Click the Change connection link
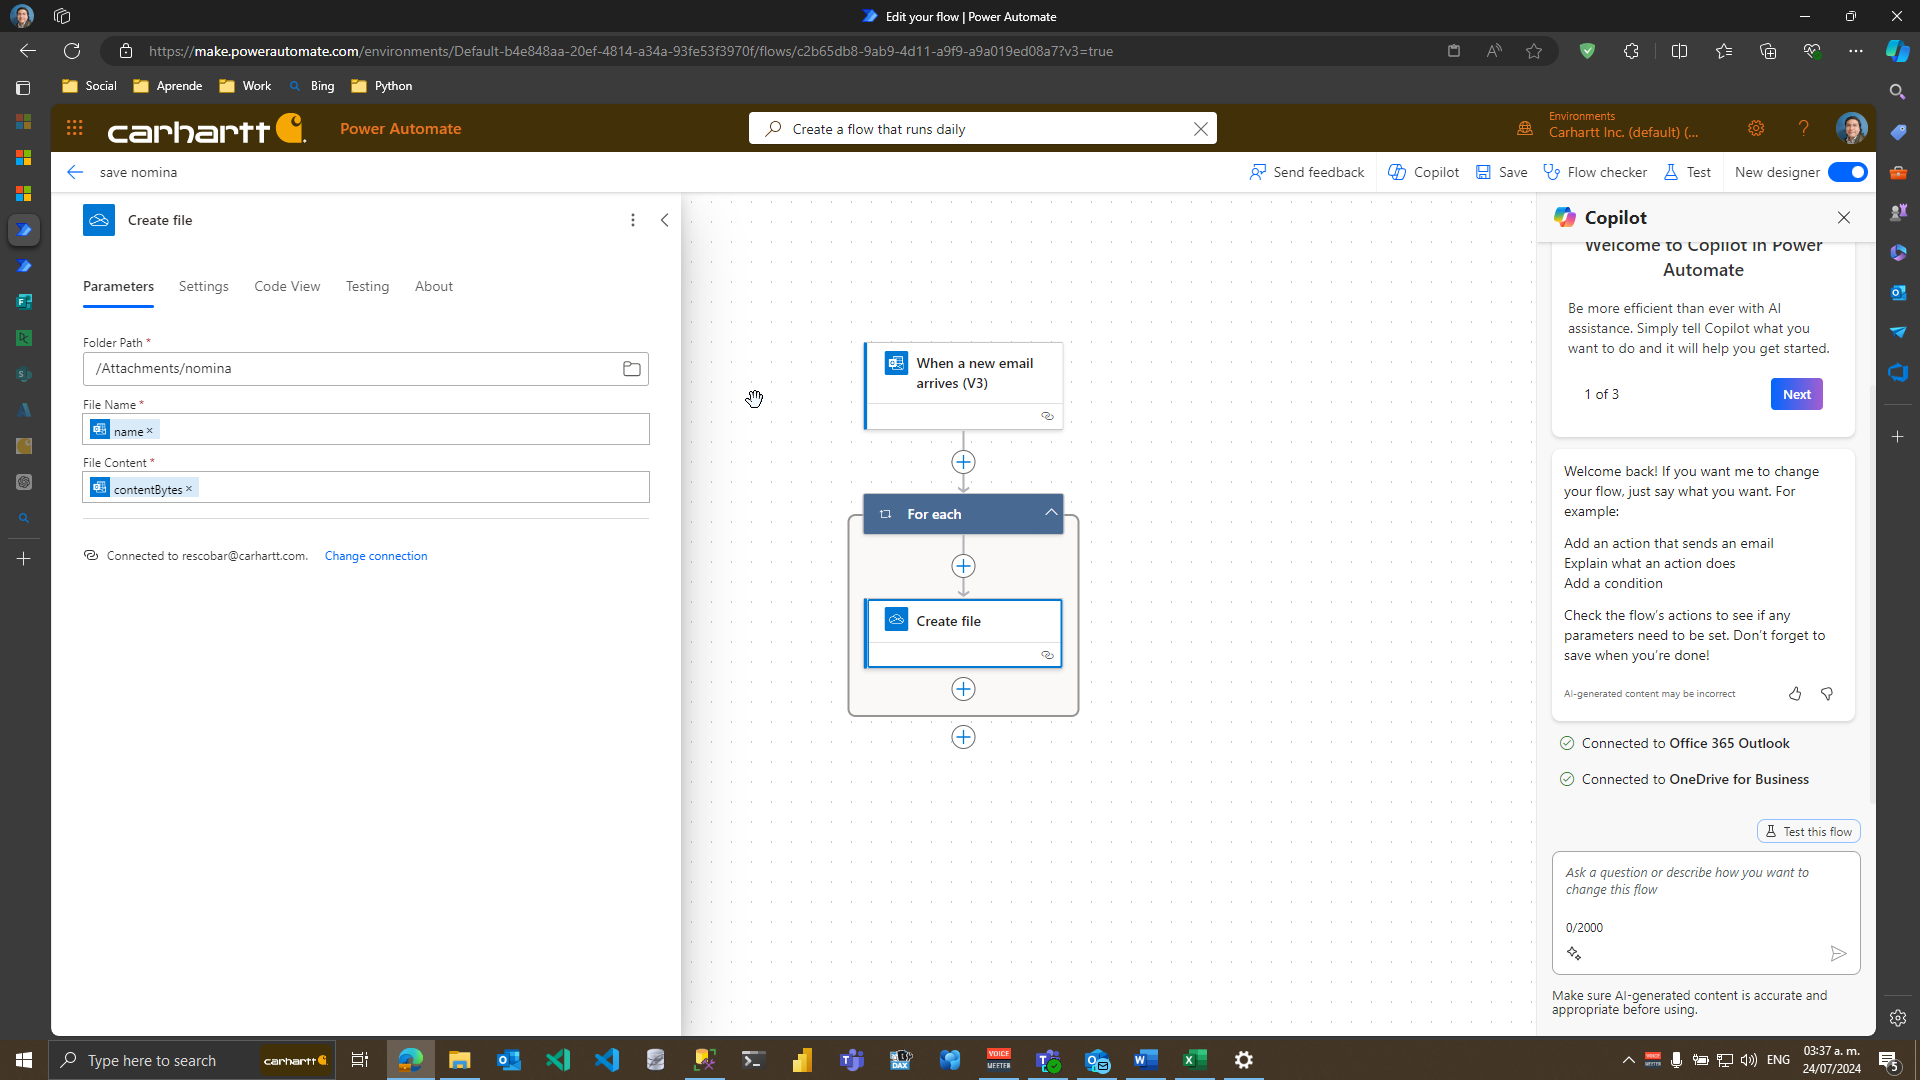 point(375,555)
